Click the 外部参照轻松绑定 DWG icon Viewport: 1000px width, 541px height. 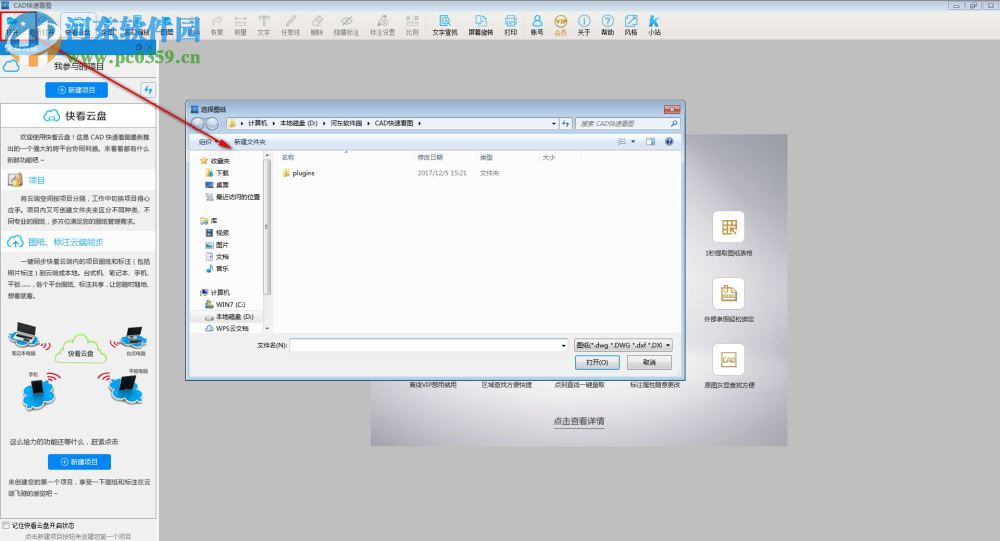point(728,293)
